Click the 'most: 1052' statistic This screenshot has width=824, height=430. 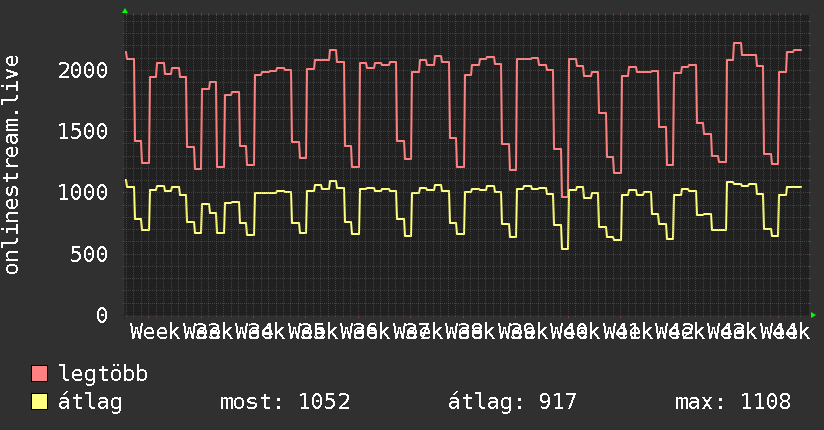[x=285, y=402]
